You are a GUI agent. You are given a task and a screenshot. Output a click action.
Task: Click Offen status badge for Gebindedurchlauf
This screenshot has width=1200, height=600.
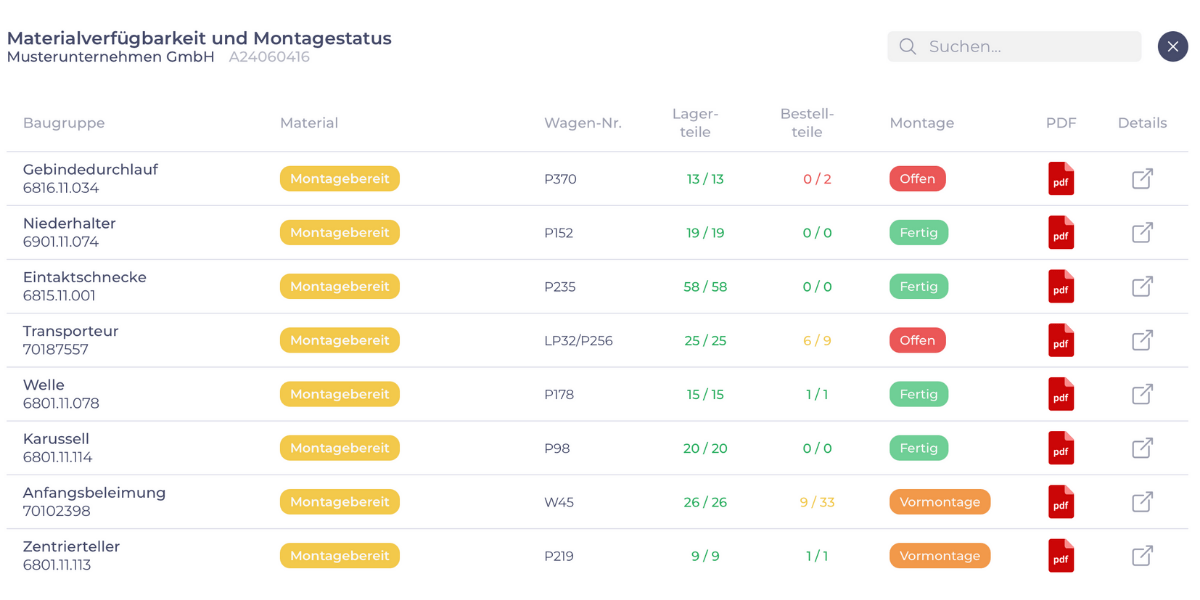[x=917, y=179]
